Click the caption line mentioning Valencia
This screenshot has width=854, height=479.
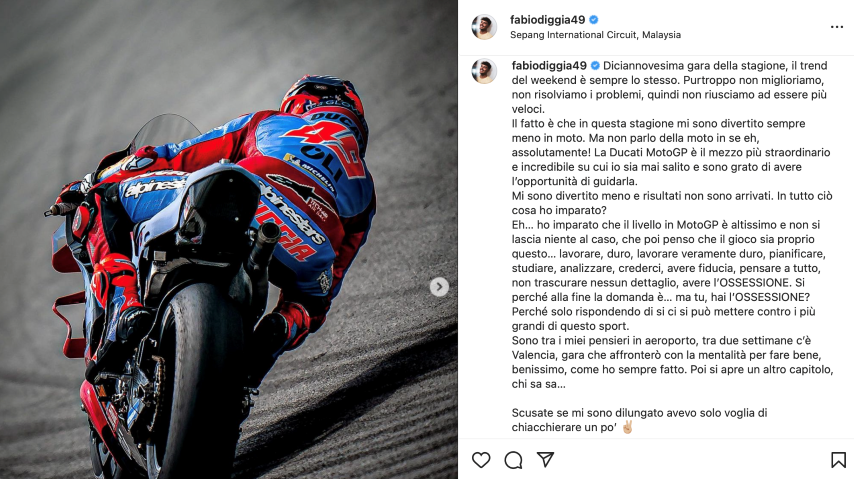[666, 355]
